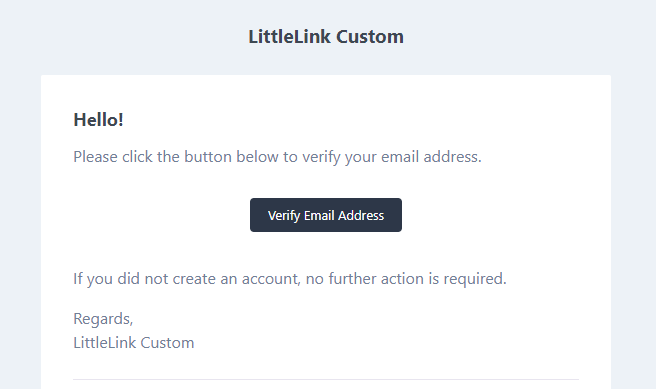Open the LittleLink Custom header link
Viewport: 656px width, 389px height.
point(326,37)
